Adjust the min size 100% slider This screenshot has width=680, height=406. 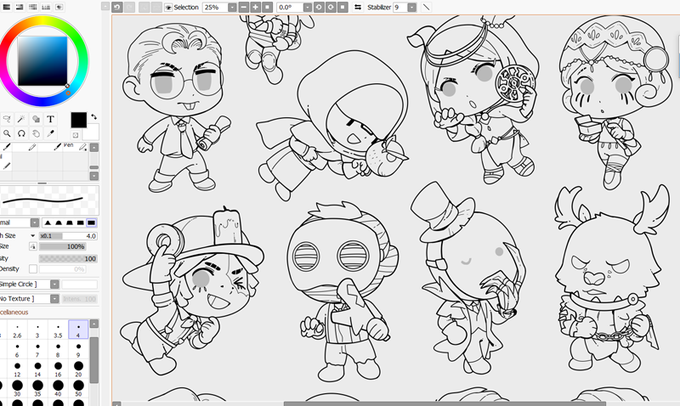coord(62,247)
